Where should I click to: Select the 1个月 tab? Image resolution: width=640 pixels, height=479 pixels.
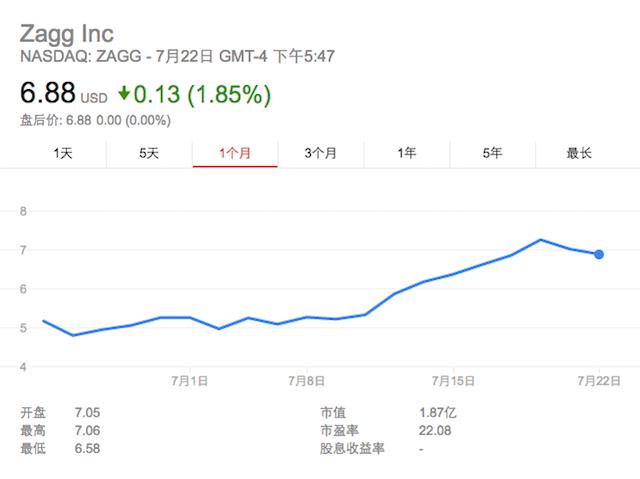click(235, 153)
